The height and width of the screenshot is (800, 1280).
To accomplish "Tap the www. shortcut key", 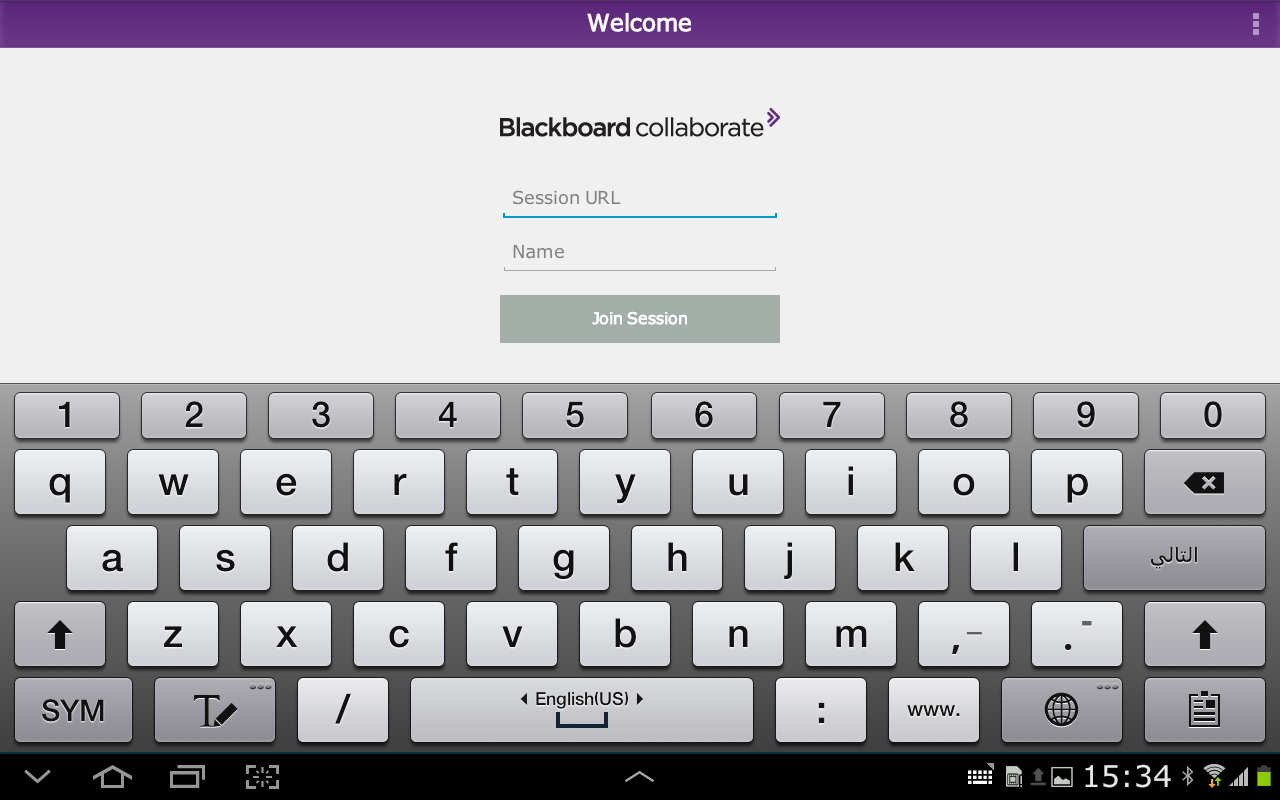I will 934,711.
